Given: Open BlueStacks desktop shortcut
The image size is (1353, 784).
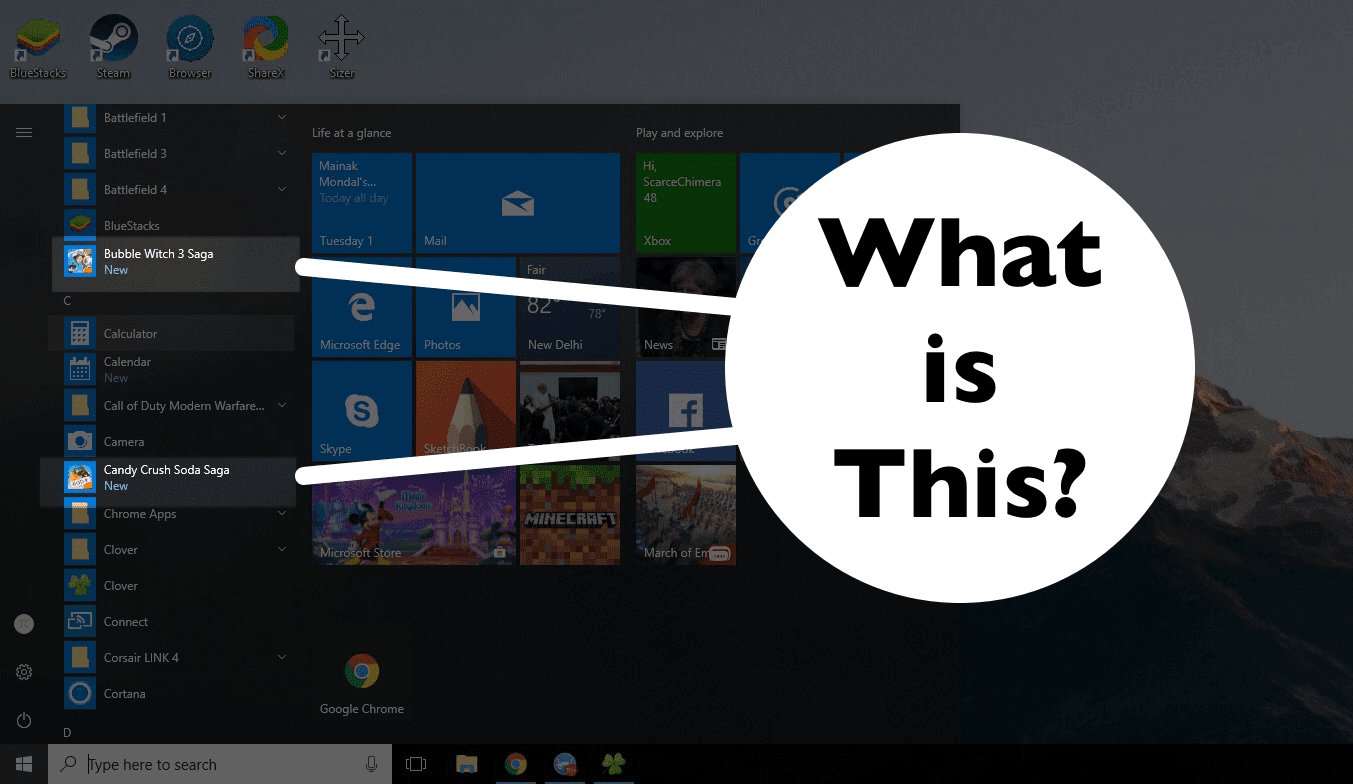Looking at the screenshot, I should (x=37, y=47).
